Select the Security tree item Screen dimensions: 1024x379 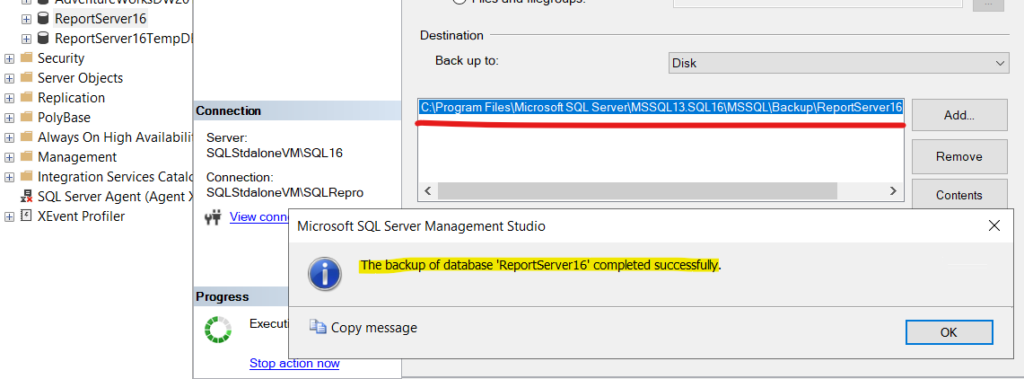pyautogui.click(x=61, y=58)
